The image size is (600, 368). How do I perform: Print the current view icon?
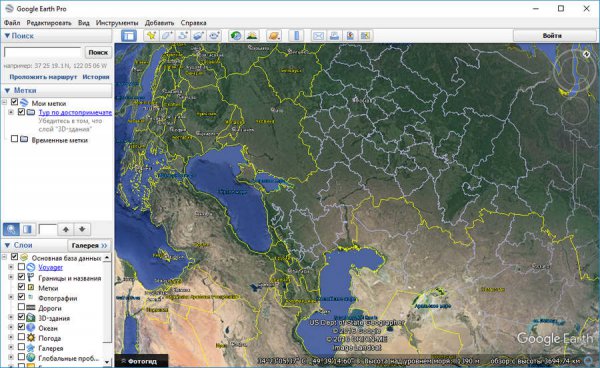coord(334,36)
